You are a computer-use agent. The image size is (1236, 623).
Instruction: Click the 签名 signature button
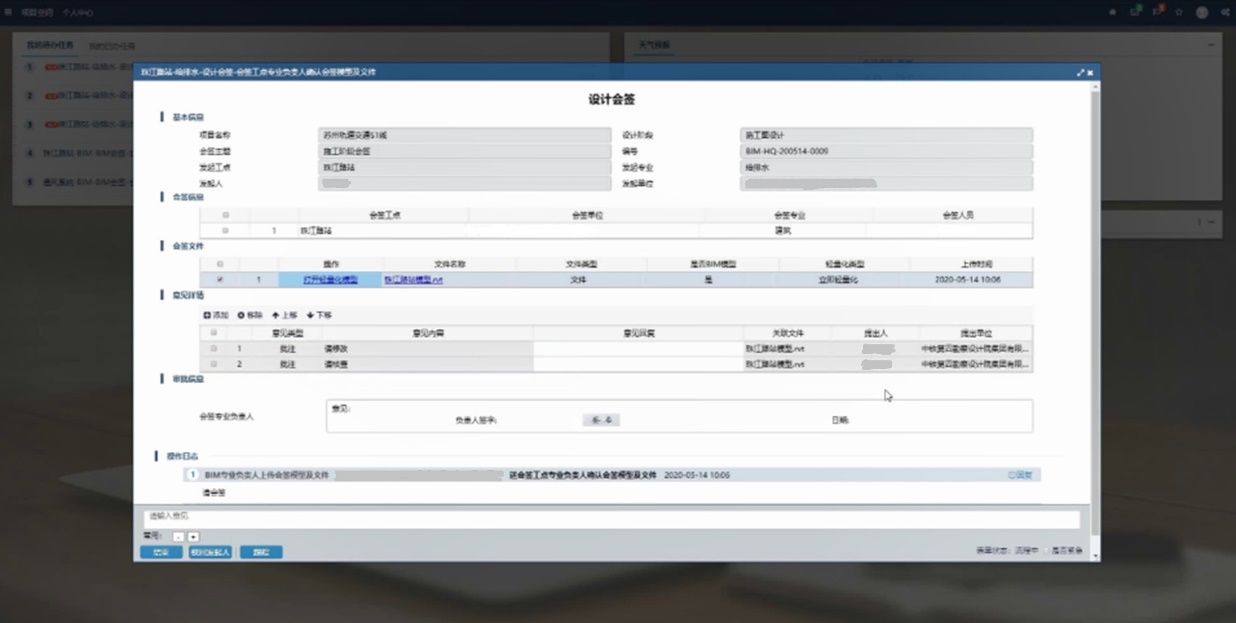(601, 420)
